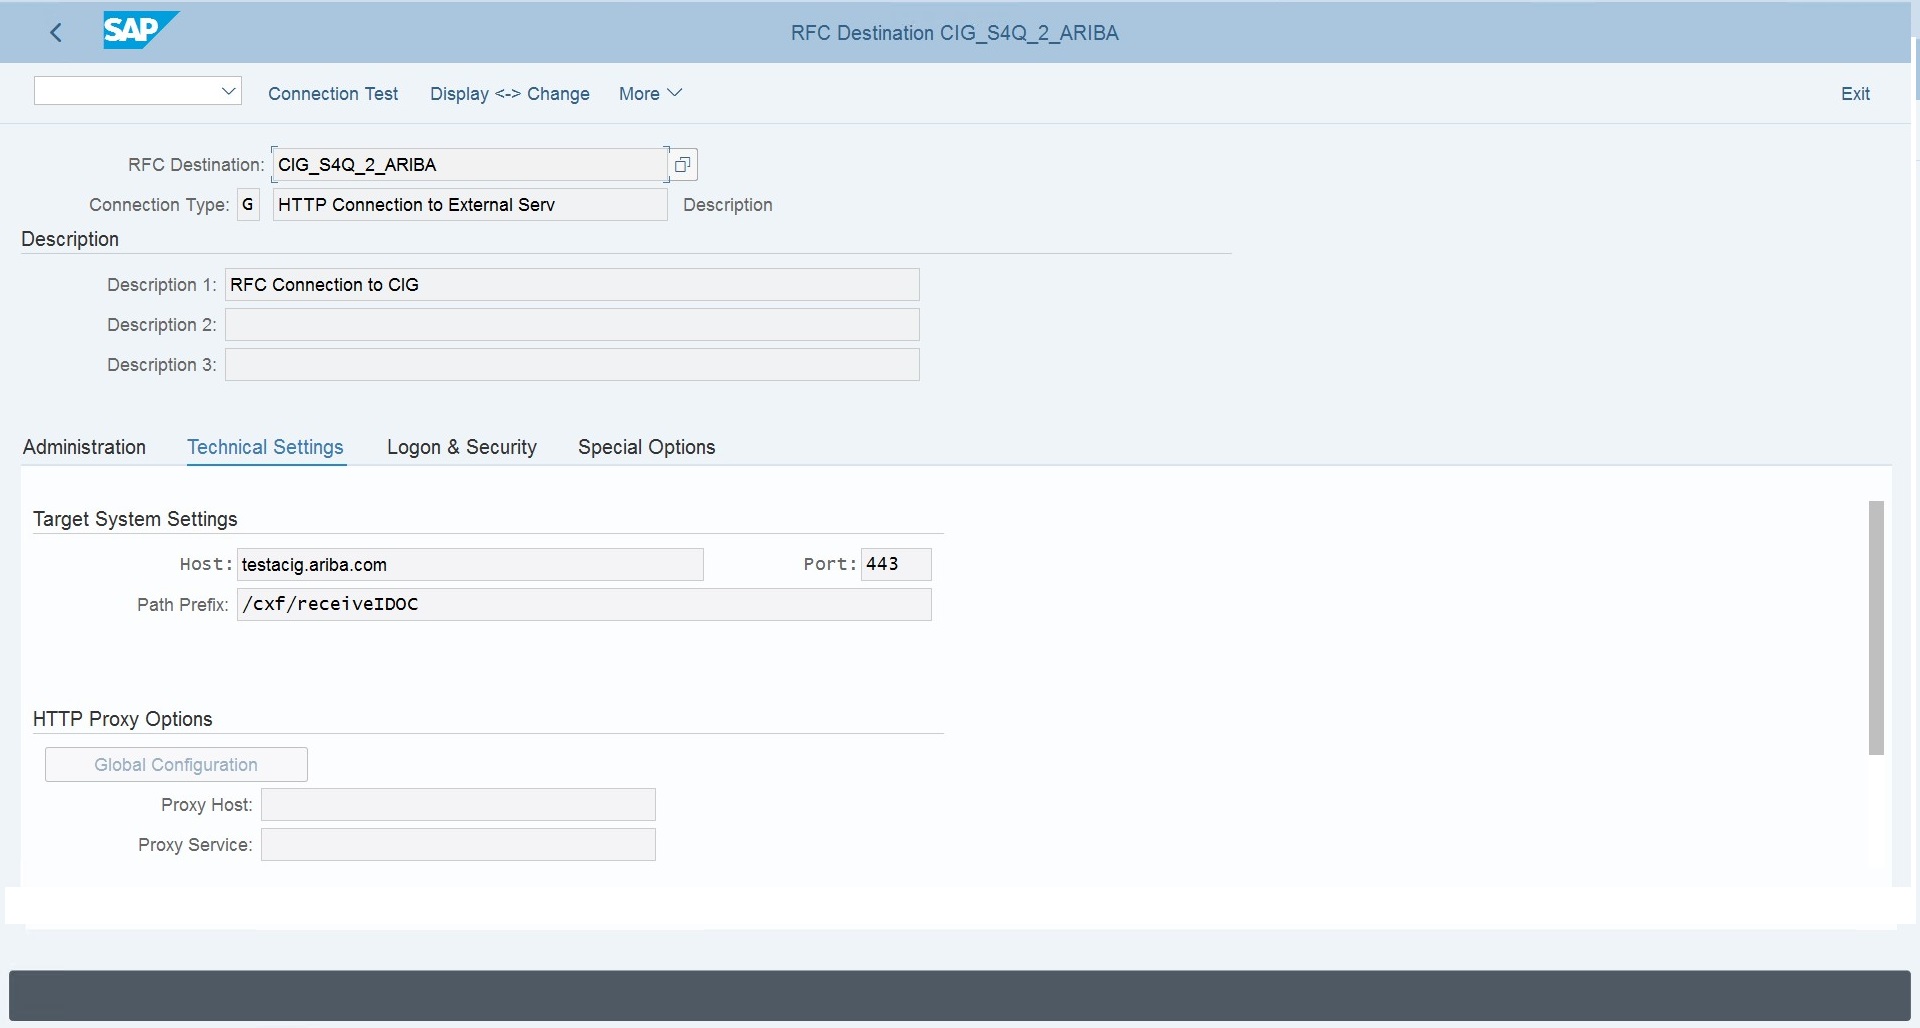Click the Exit button

coord(1855,93)
